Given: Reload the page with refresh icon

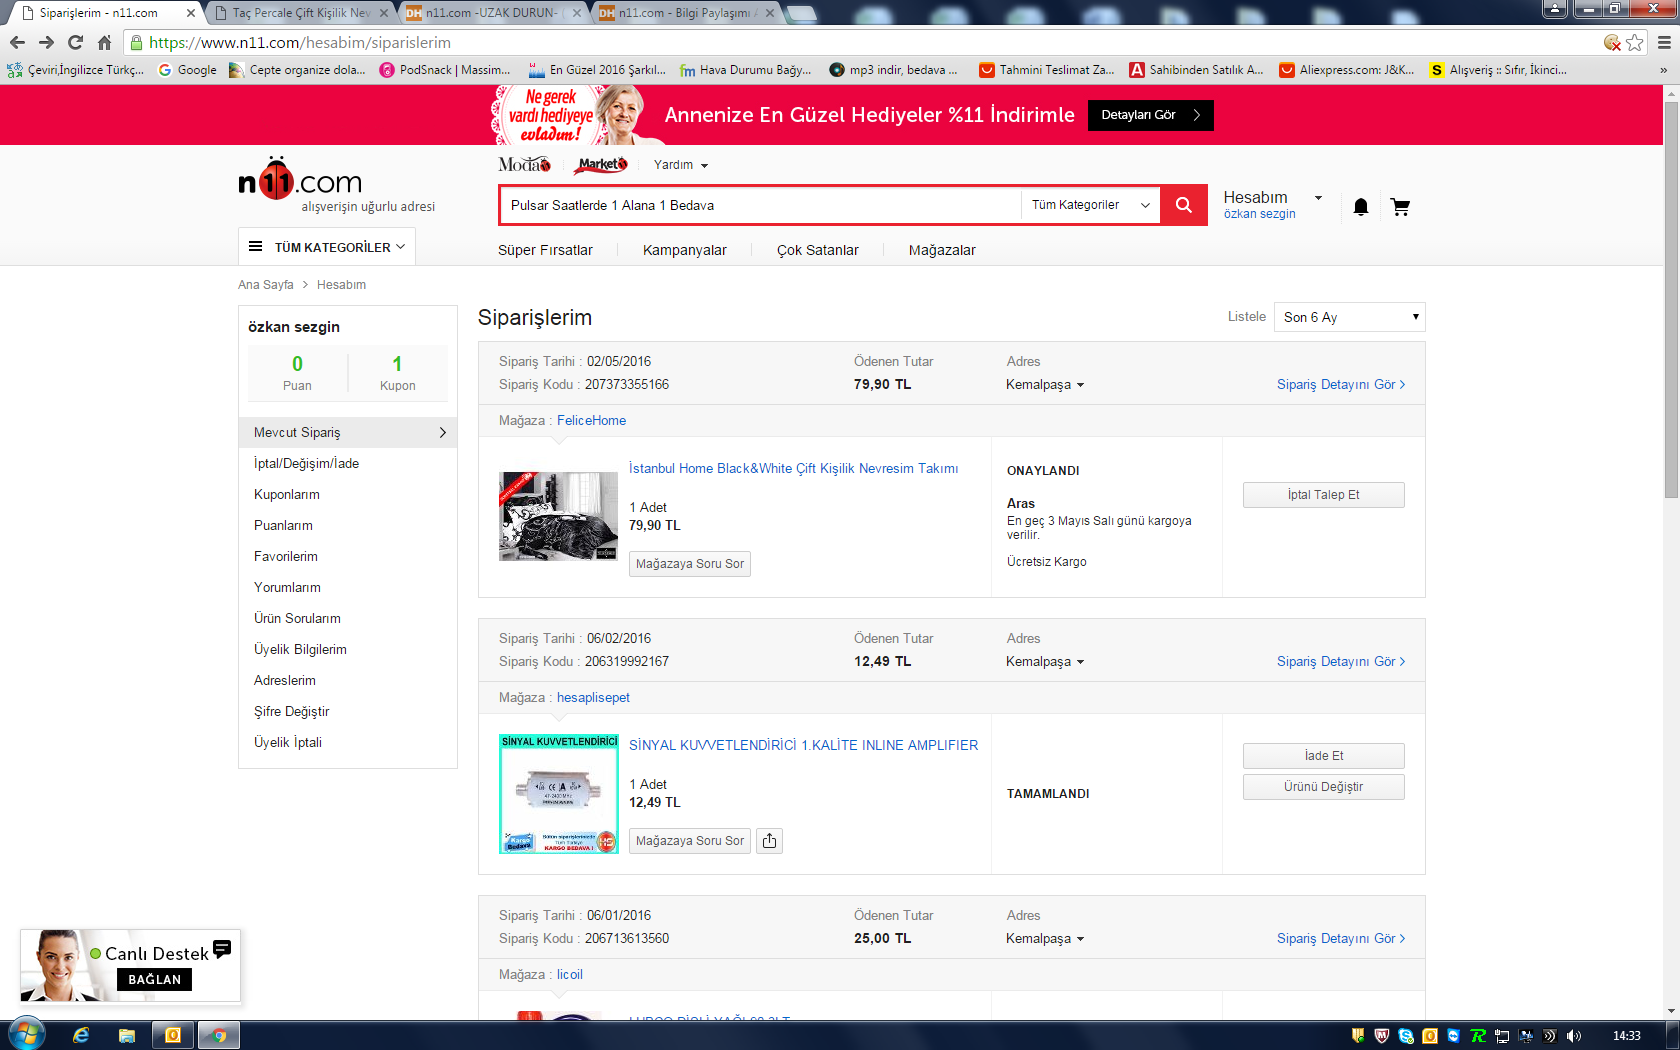Looking at the screenshot, I should (x=75, y=42).
